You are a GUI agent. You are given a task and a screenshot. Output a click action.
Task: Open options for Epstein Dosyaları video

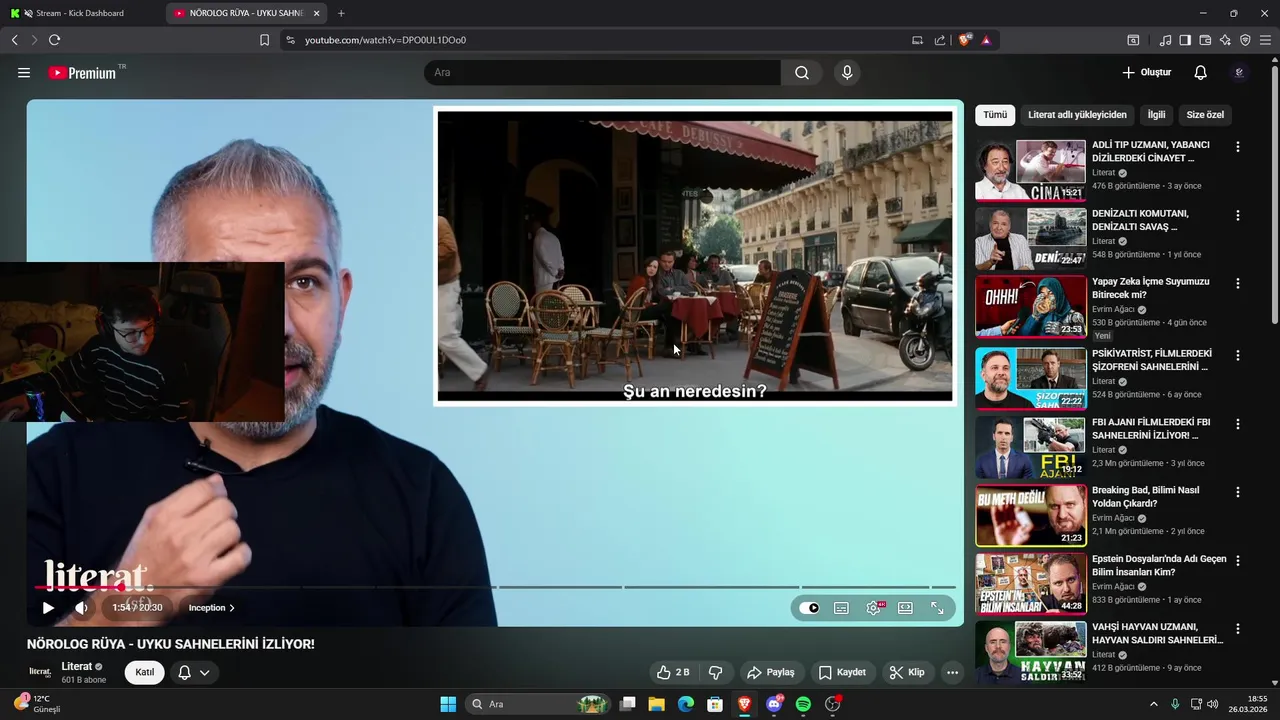point(1237,560)
